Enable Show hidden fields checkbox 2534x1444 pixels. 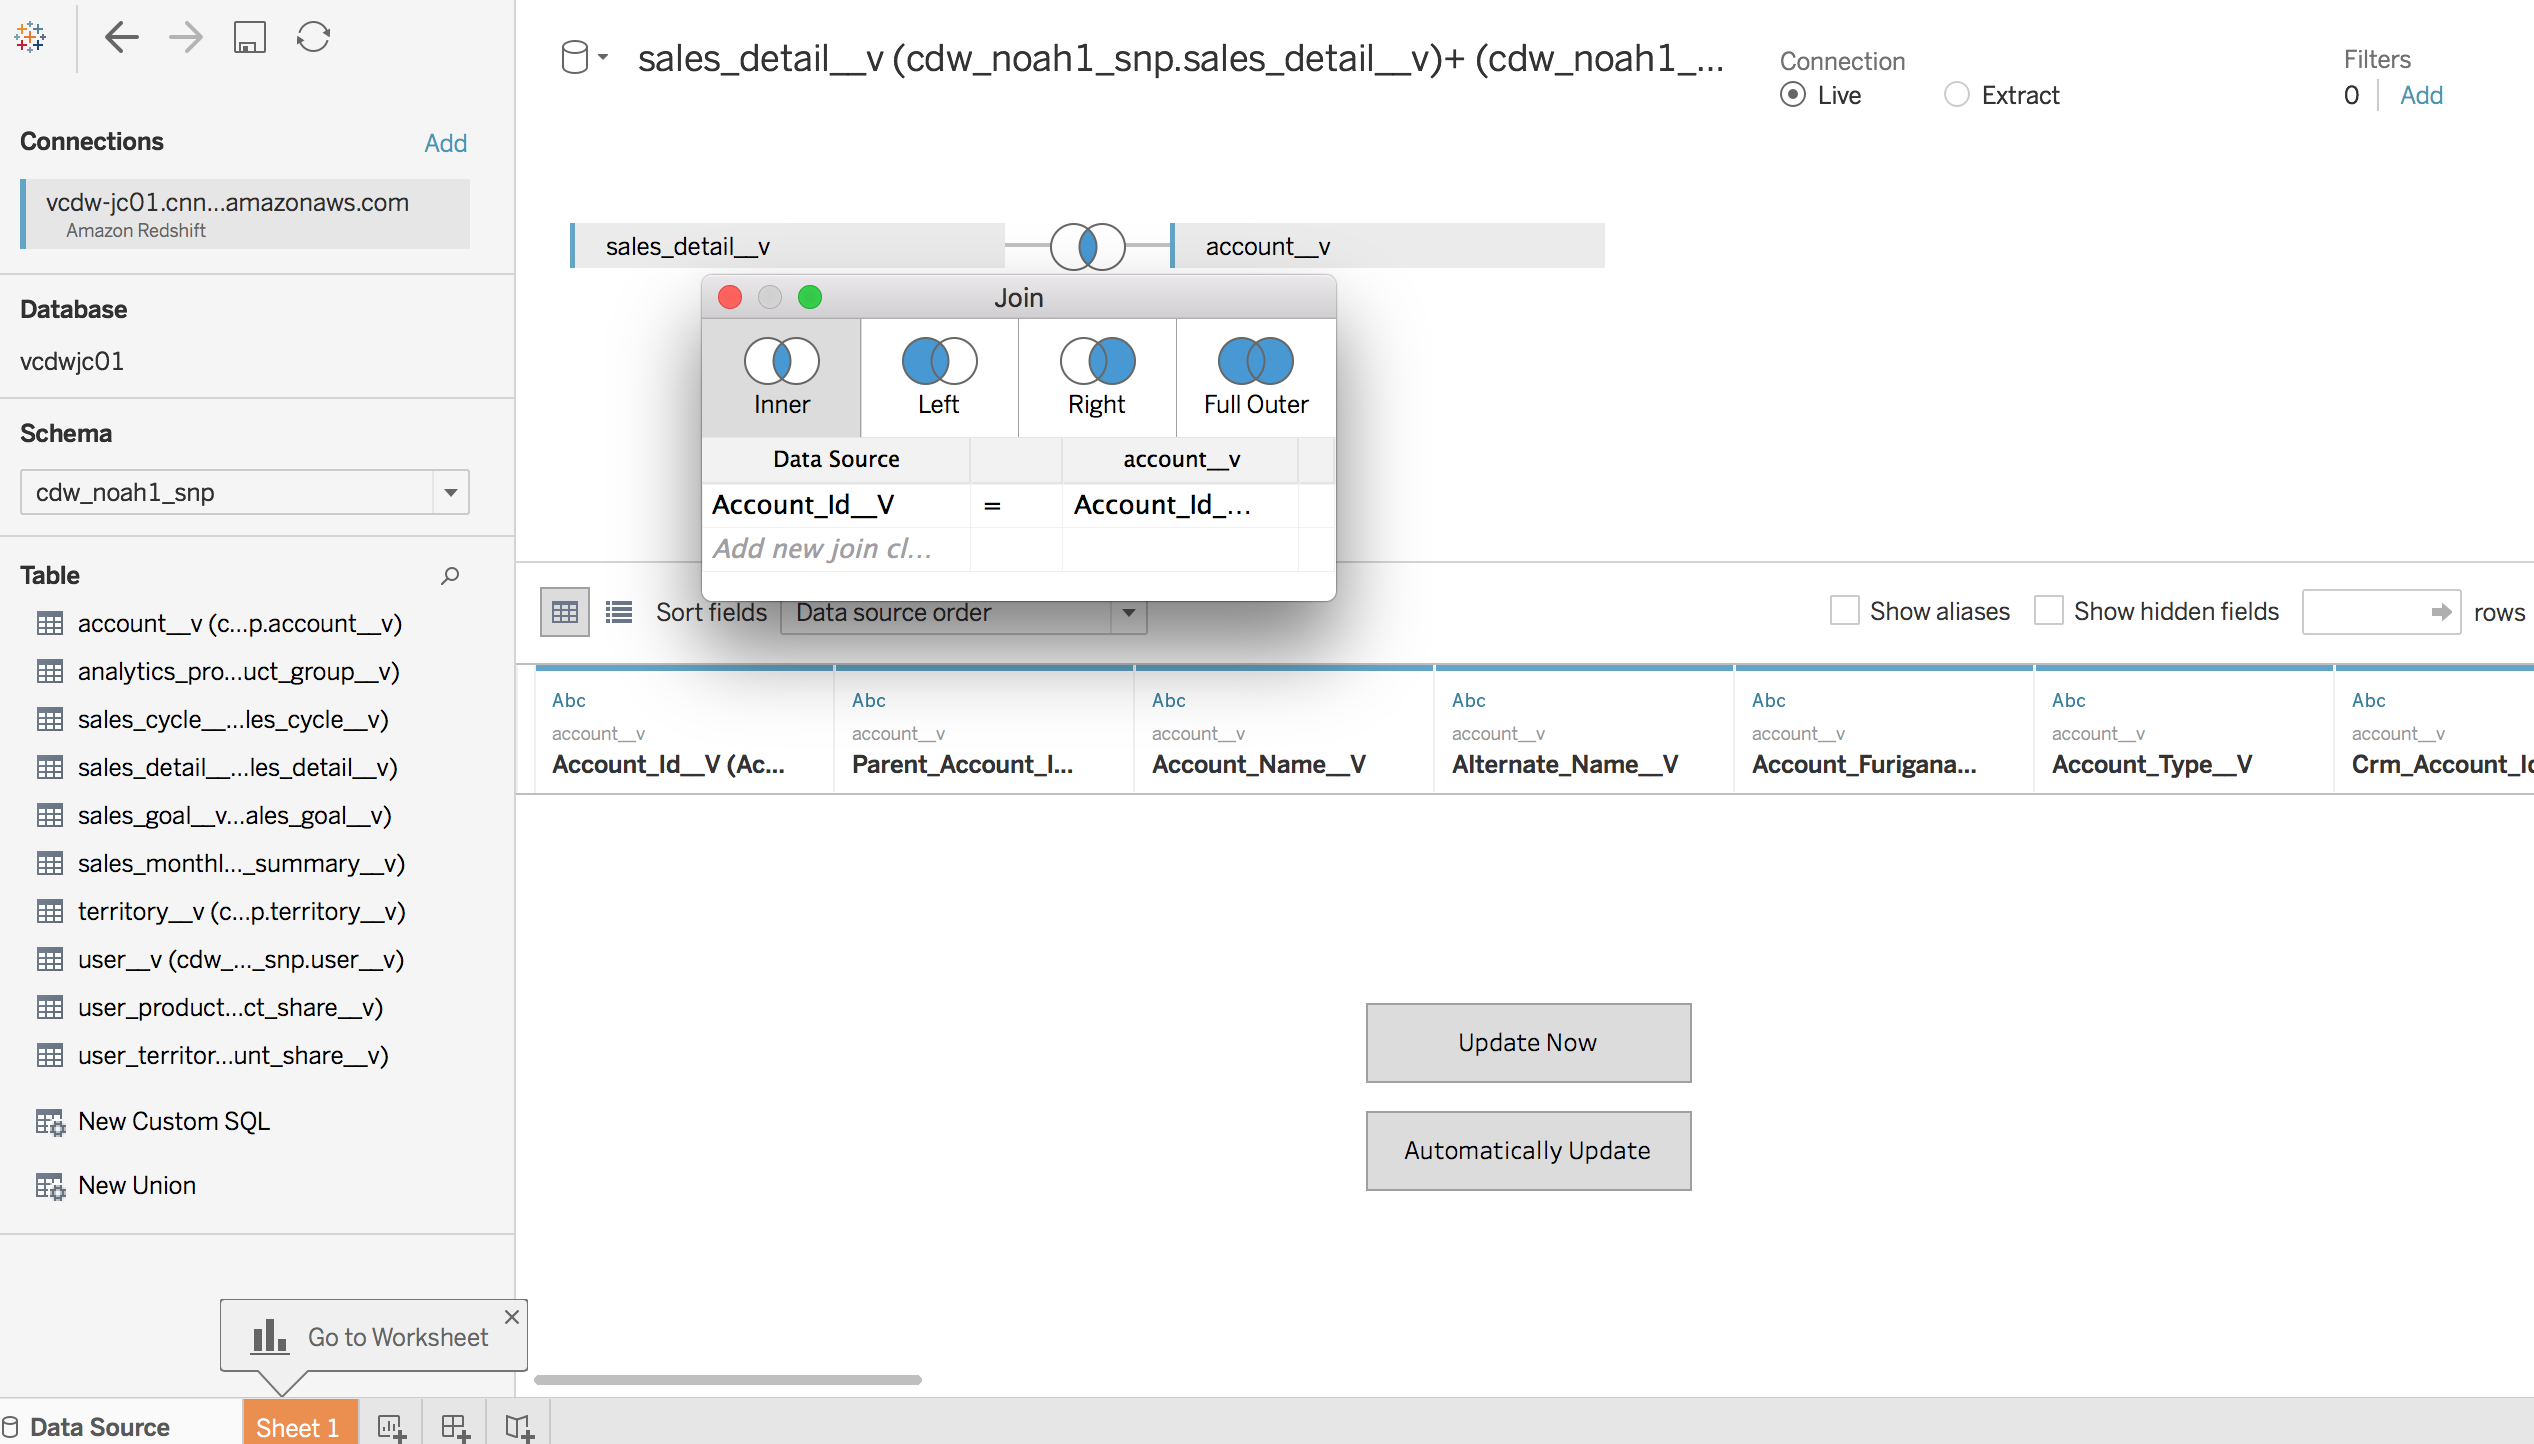pyautogui.click(x=2048, y=611)
